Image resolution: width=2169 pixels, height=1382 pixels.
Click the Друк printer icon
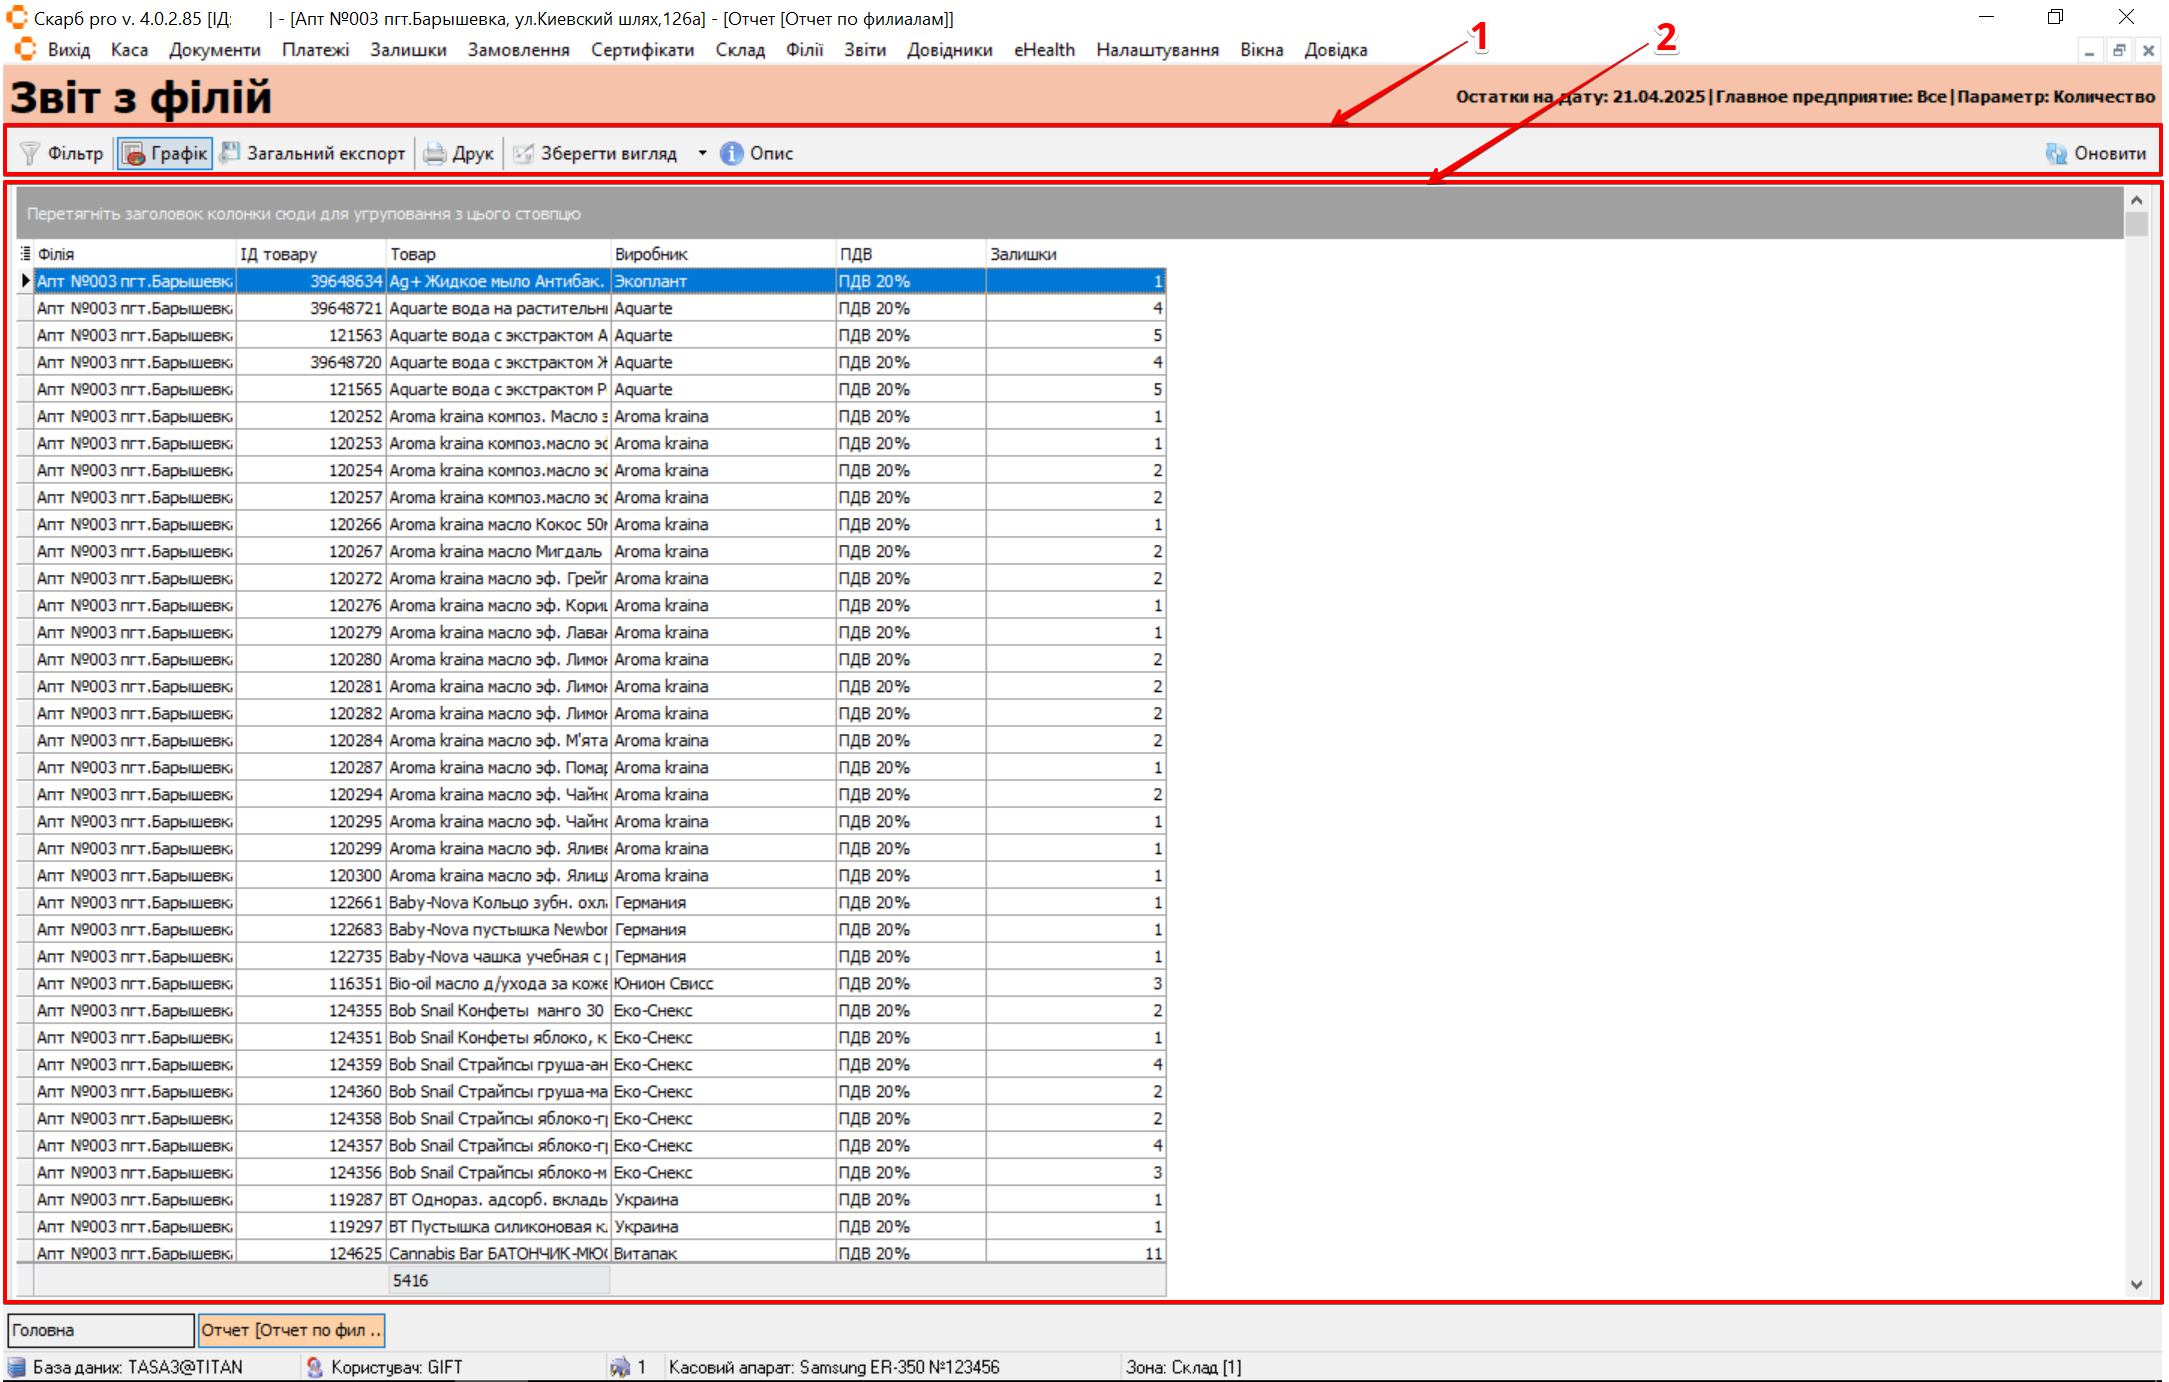tap(435, 153)
